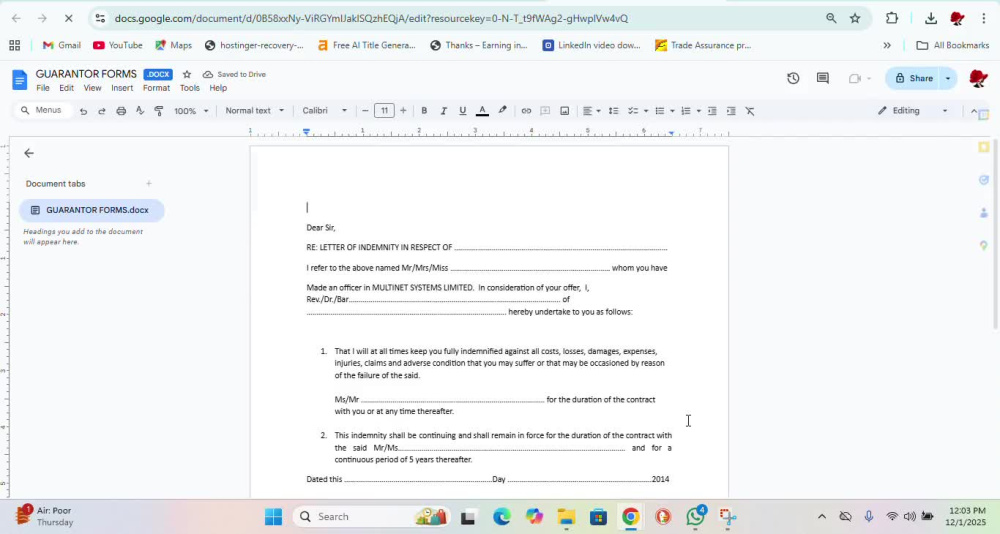This screenshot has width=1000, height=534.
Task: Open the checklist dropdown arrow
Action: coord(645,111)
